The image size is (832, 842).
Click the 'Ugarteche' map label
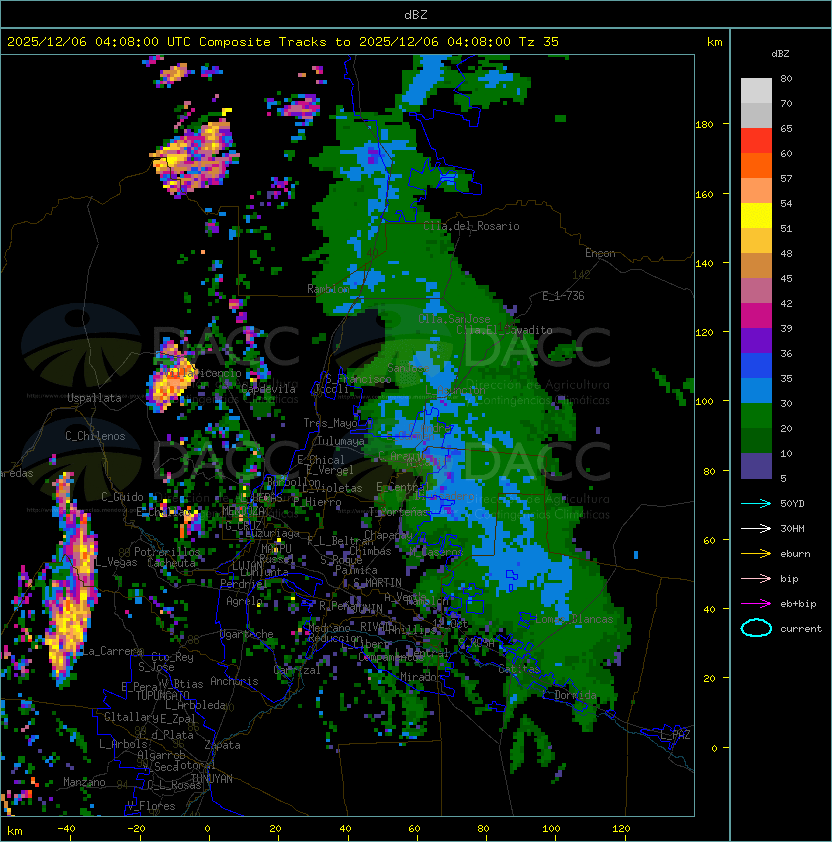[247, 634]
